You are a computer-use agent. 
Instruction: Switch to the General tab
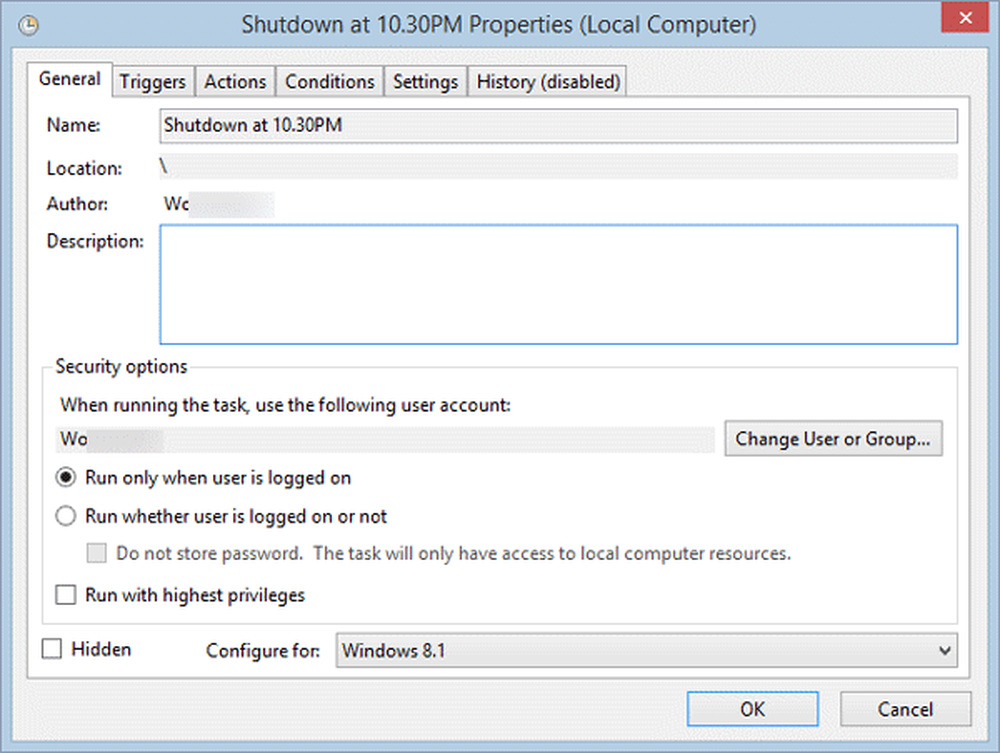[70, 80]
